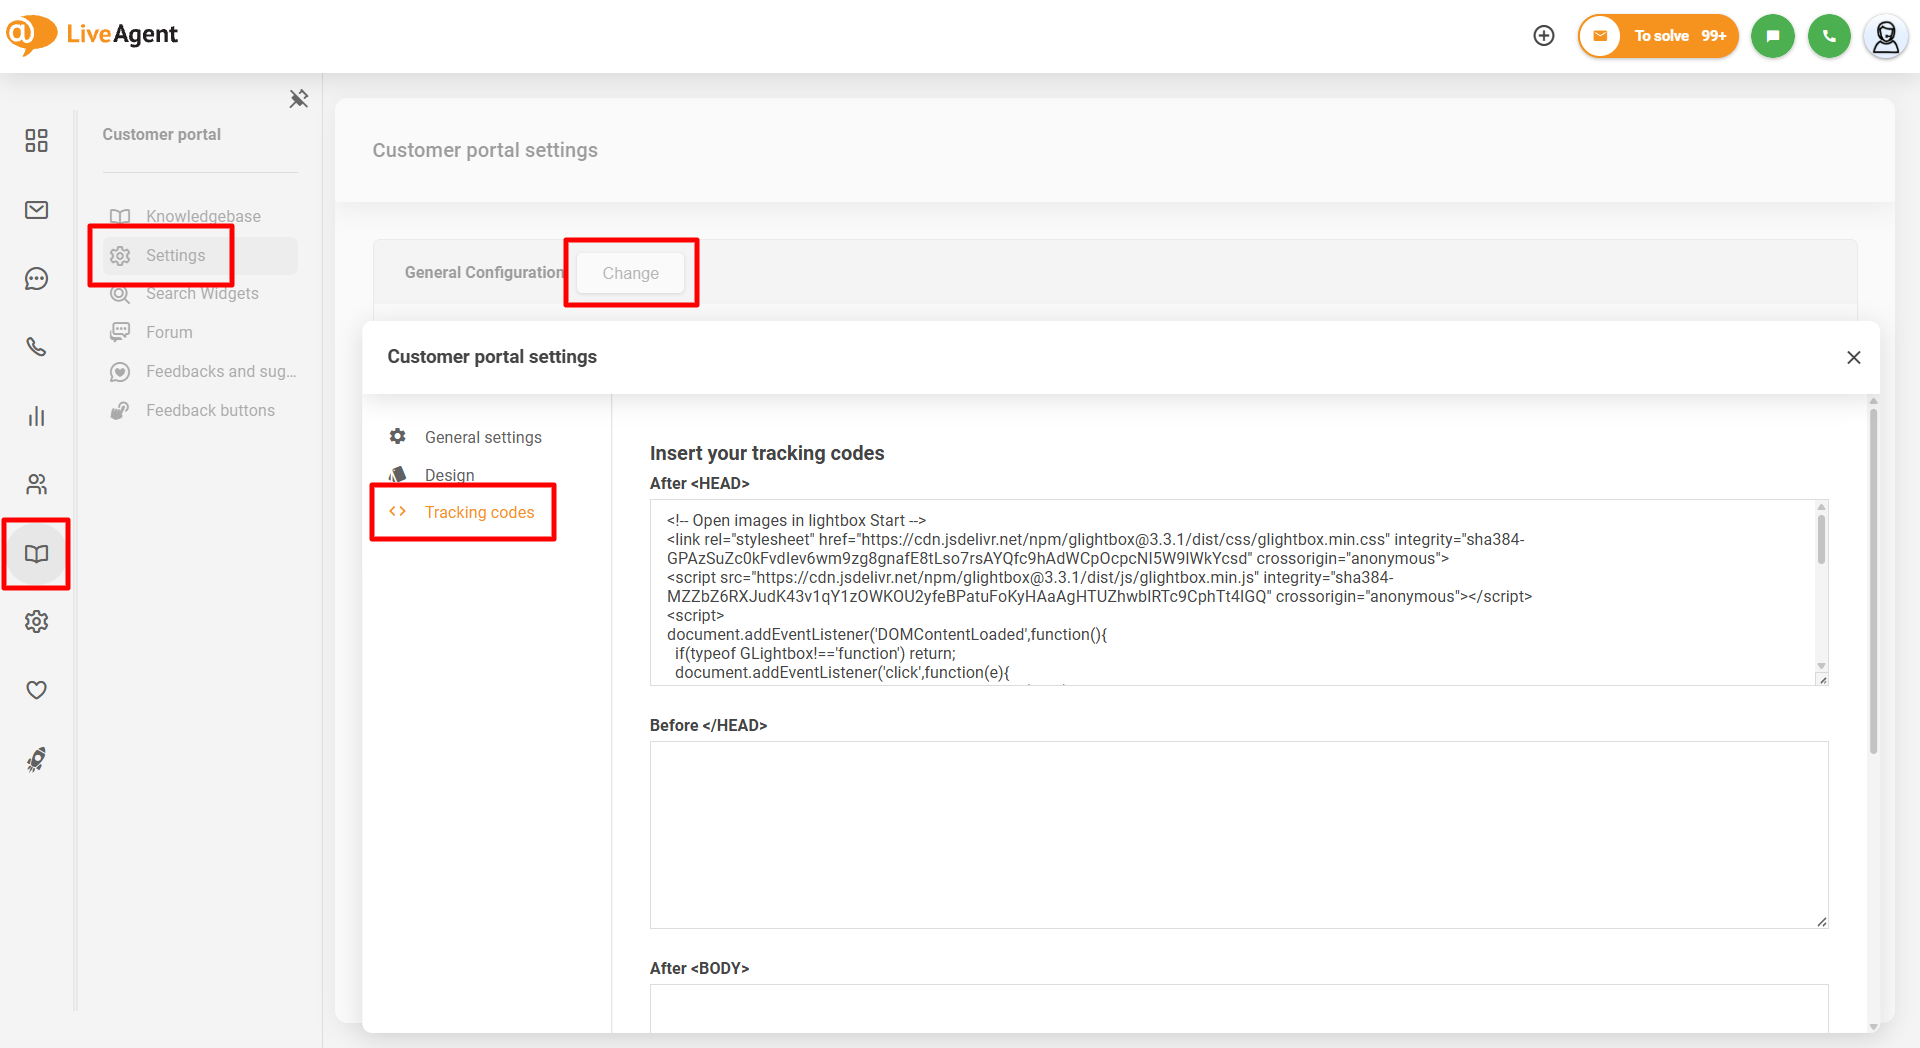Image resolution: width=1920 pixels, height=1048 pixels.
Task: Open the user profile avatar menu
Action: coord(1886,36)
